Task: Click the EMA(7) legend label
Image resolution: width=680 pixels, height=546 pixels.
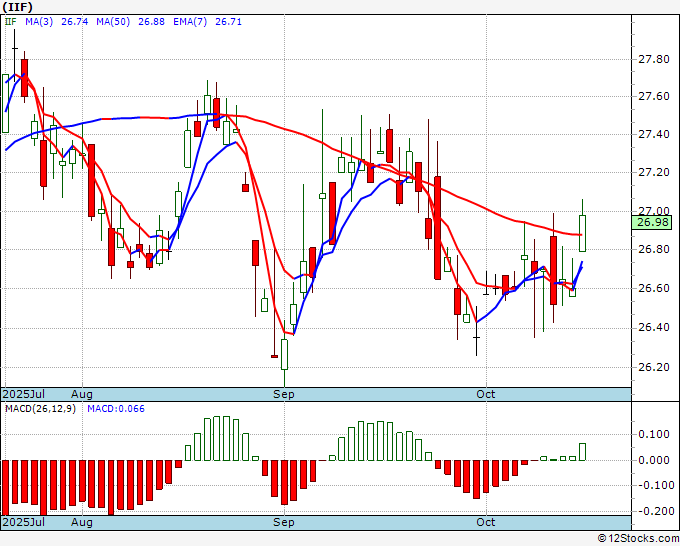Action: (x=190, y=22)
